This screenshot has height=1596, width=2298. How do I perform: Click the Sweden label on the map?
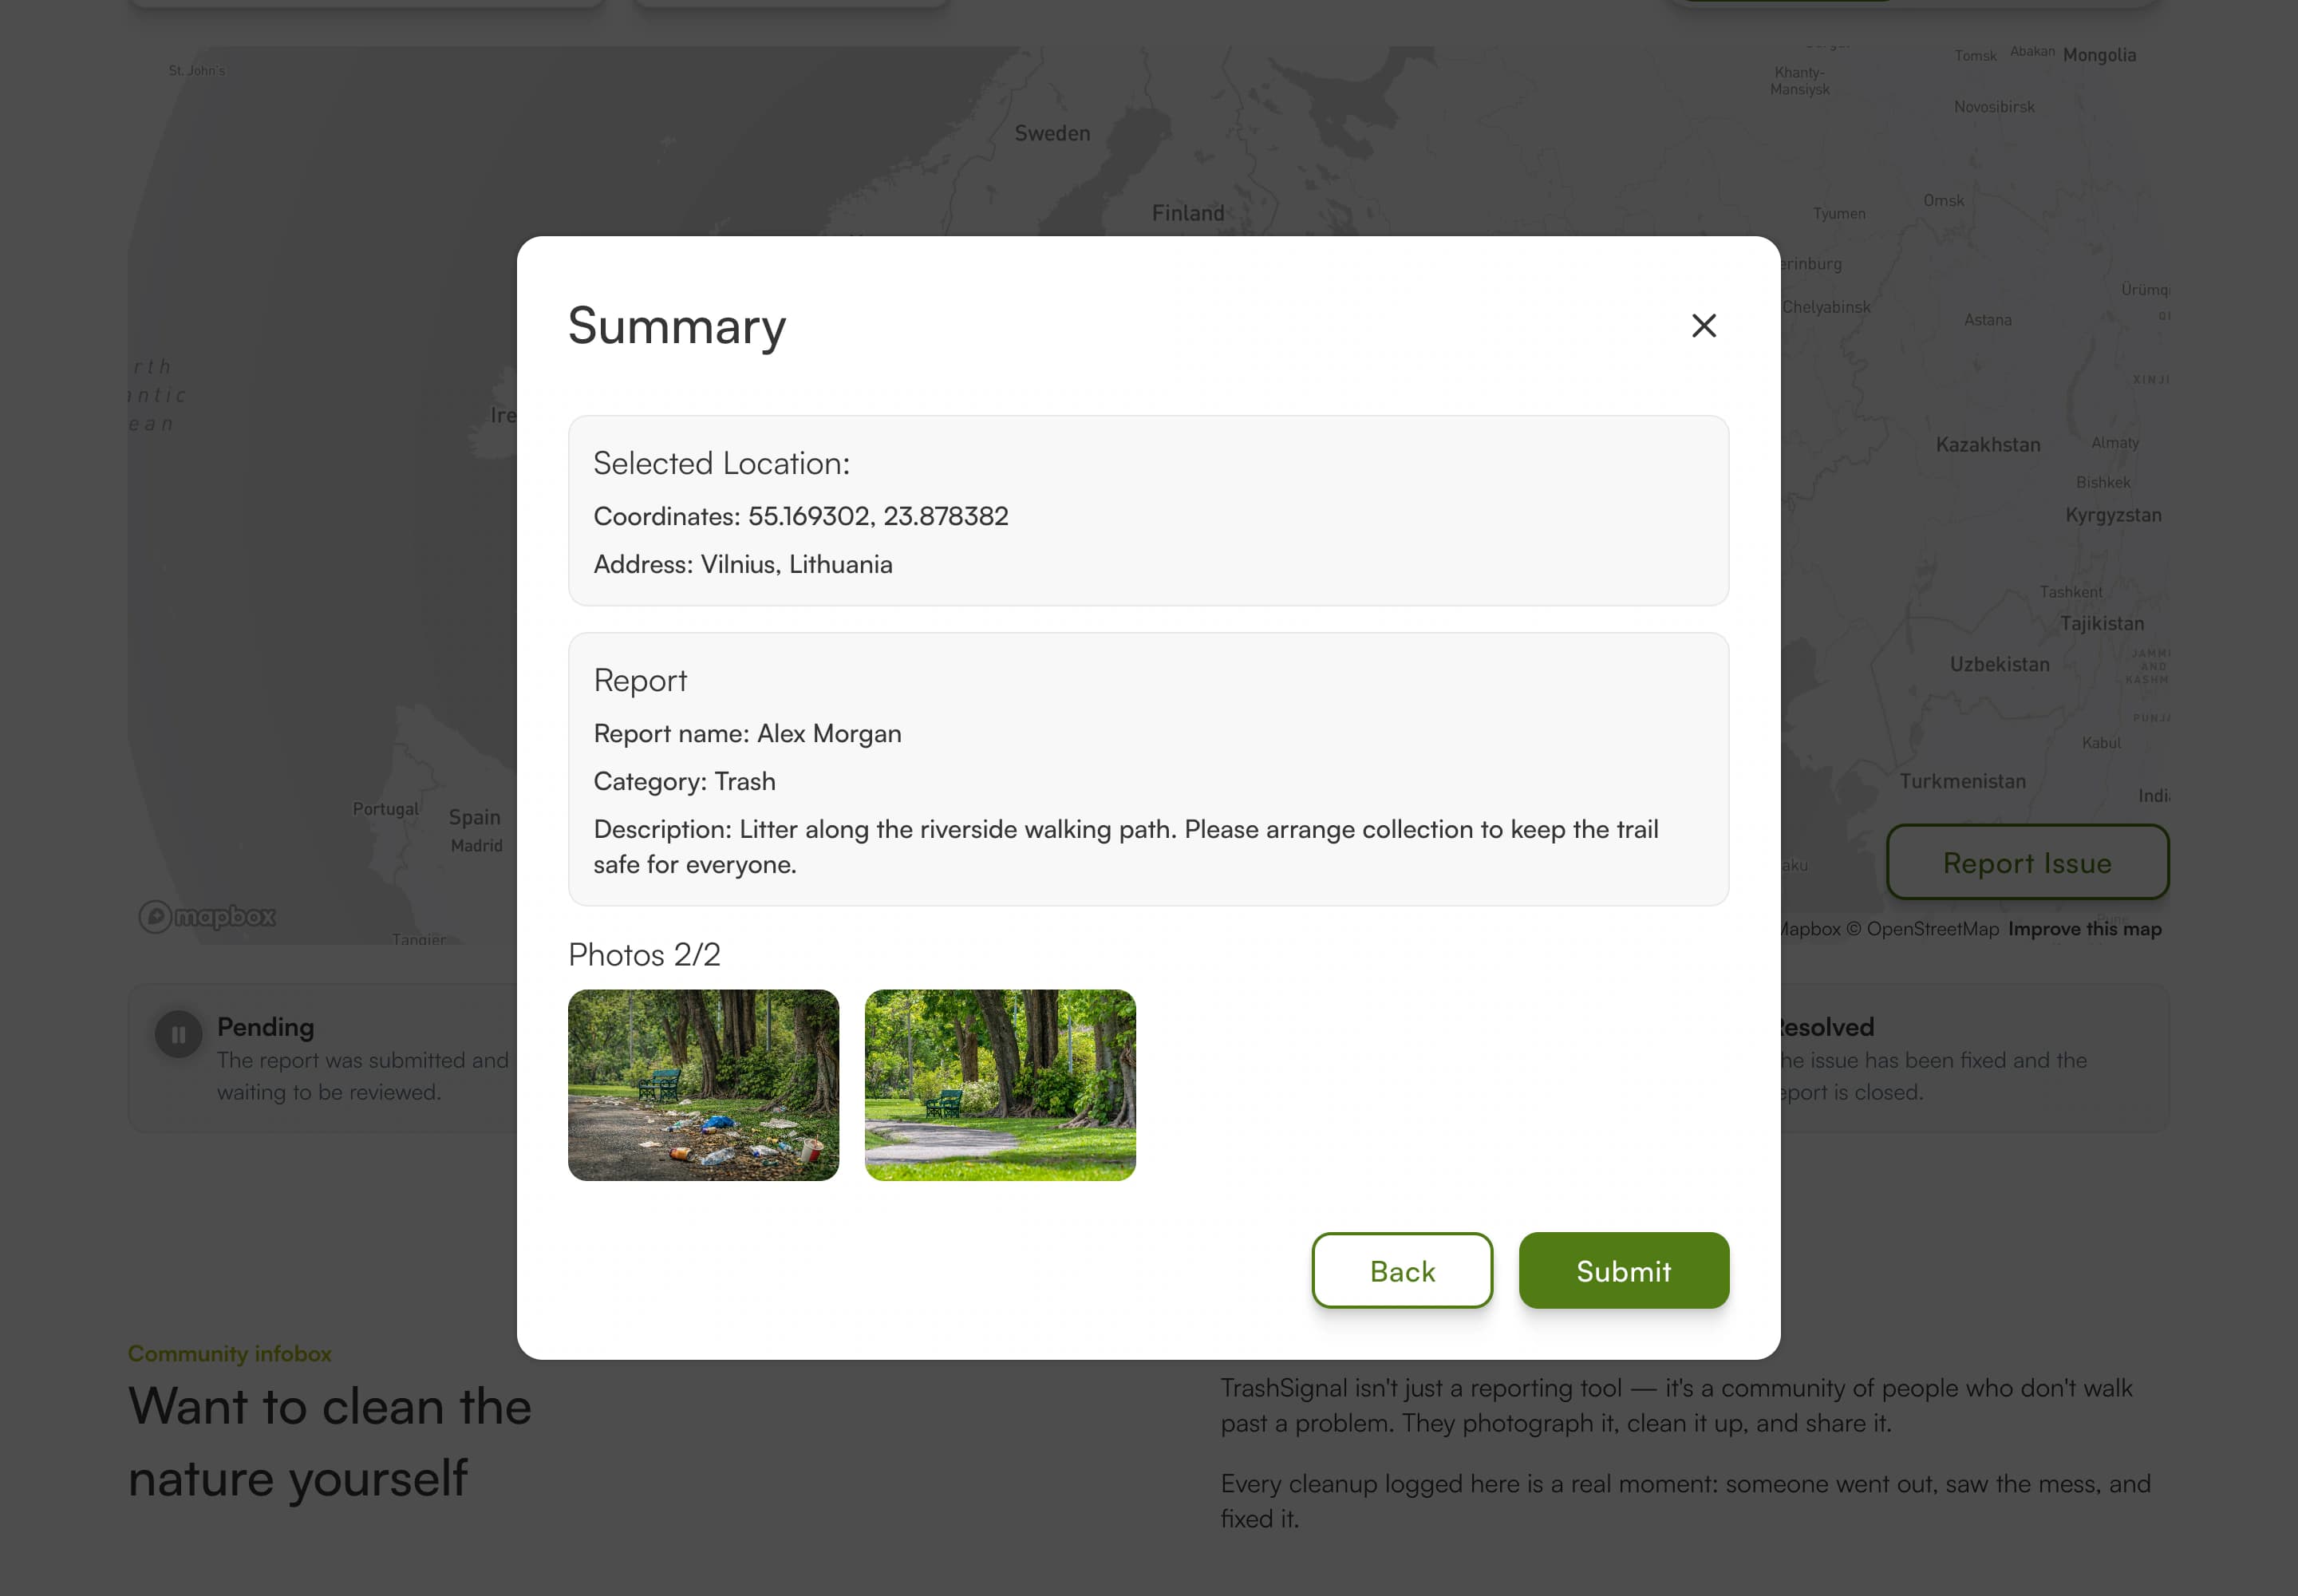(1052, 133)
